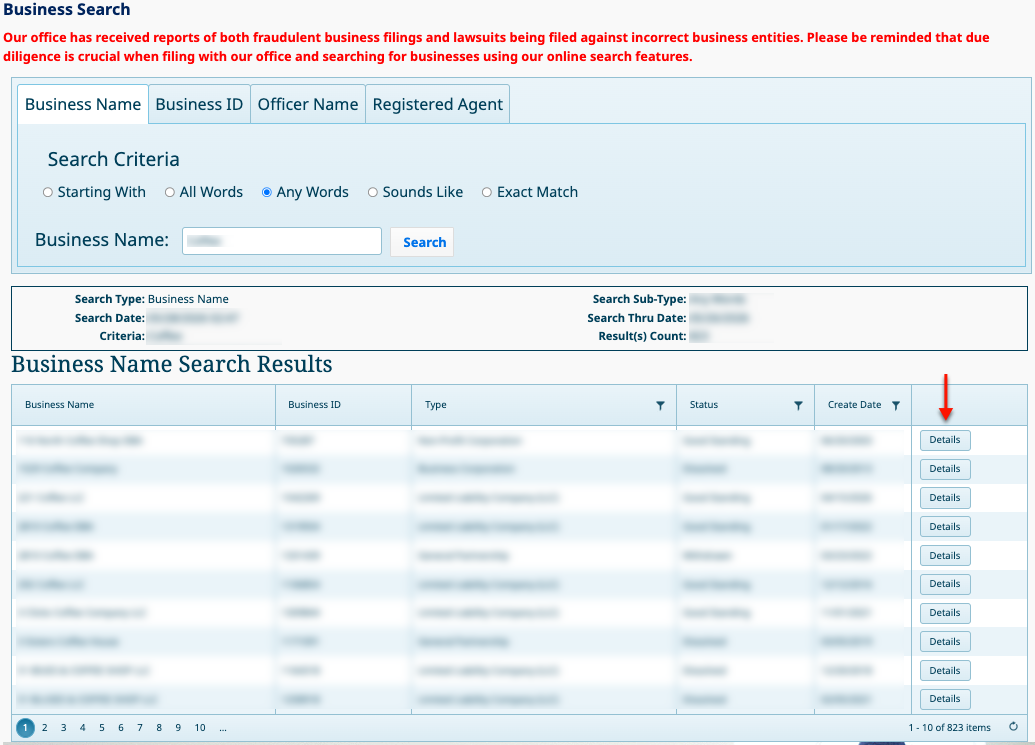This screenshot has height=745, width=1035.
Task: Go to results page 9
Action: [x=178, y=728]
